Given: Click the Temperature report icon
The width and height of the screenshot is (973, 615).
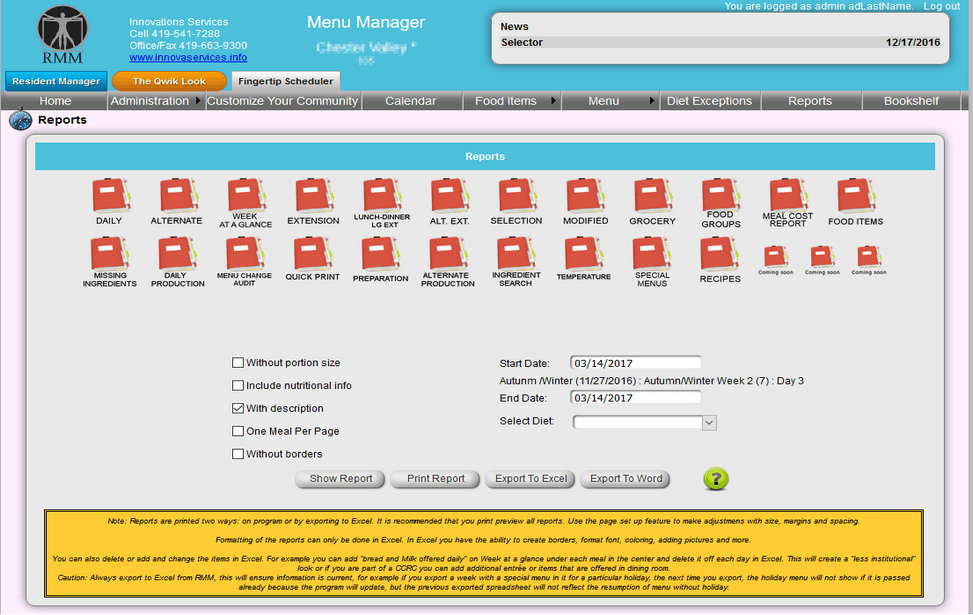Looking at the screenshot, I should [x=584, y=255].
